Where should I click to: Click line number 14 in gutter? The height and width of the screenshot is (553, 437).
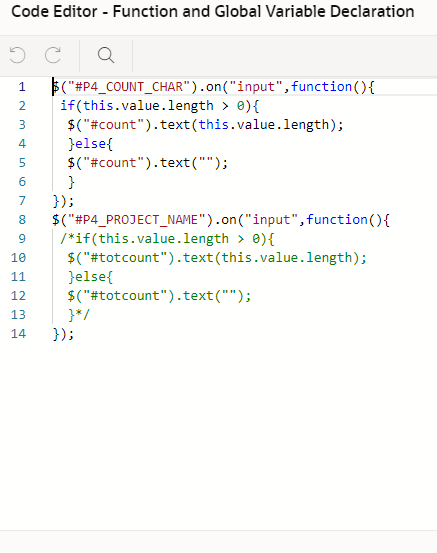tap(18, 334)
